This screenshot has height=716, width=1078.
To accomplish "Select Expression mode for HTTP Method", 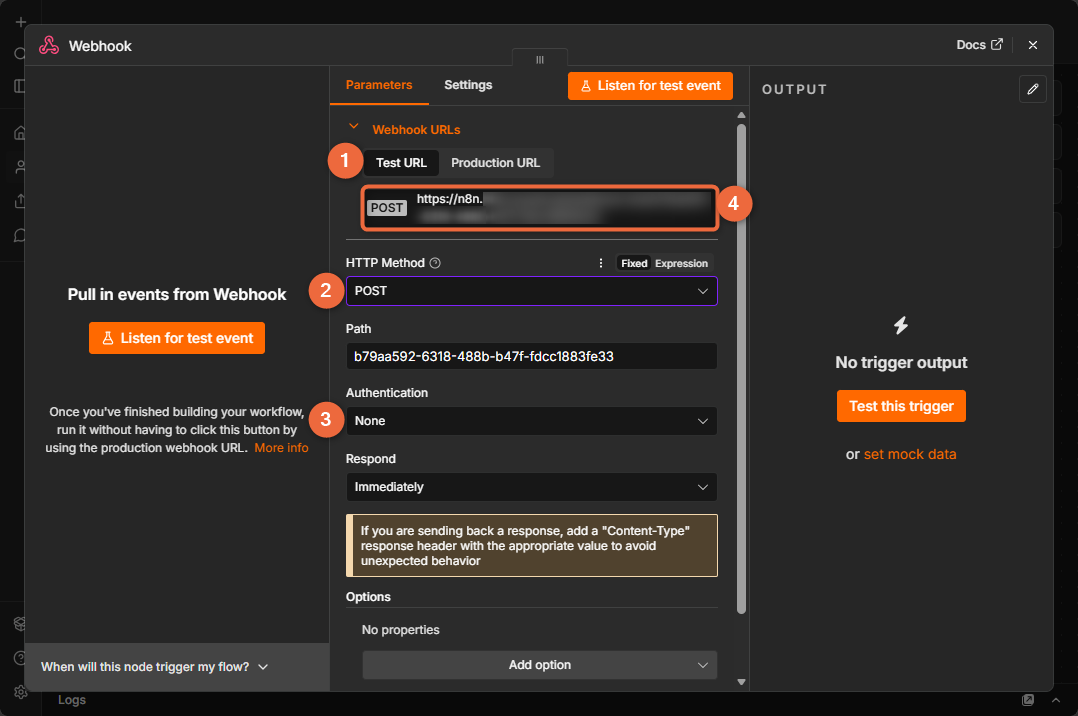I will [x=681, y=263].
